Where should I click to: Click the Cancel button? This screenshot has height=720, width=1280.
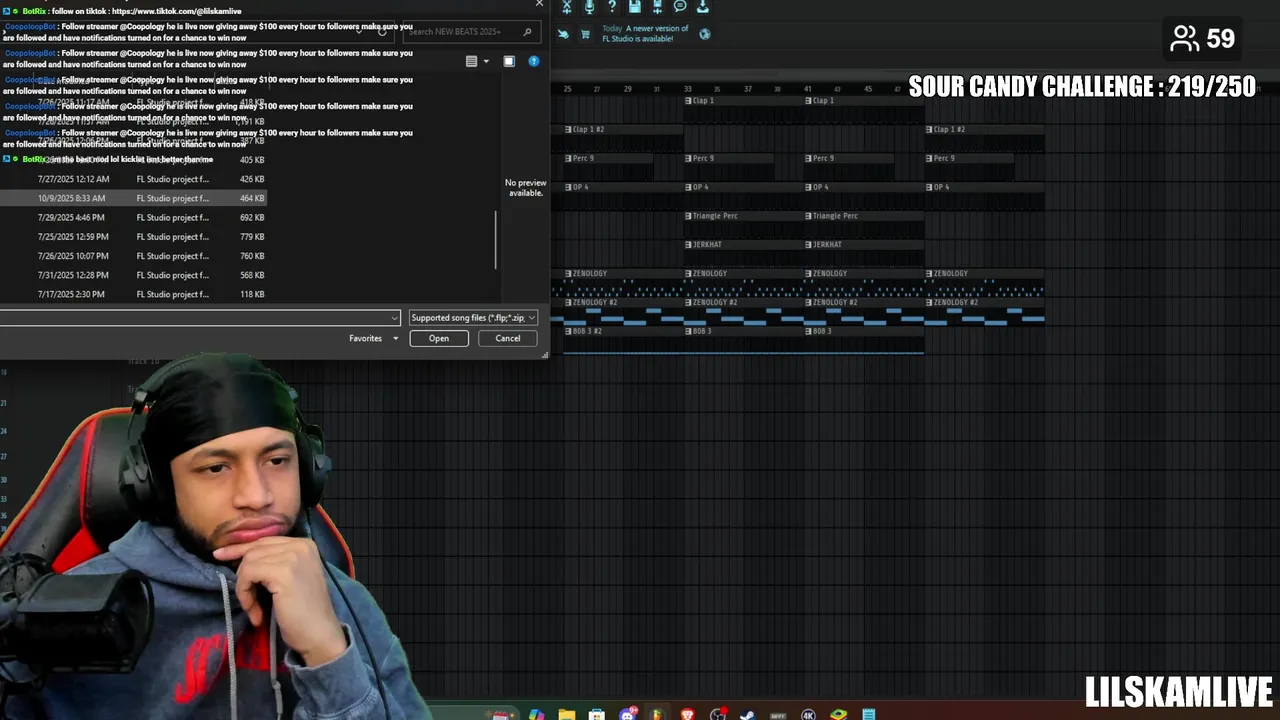[508, 339]
